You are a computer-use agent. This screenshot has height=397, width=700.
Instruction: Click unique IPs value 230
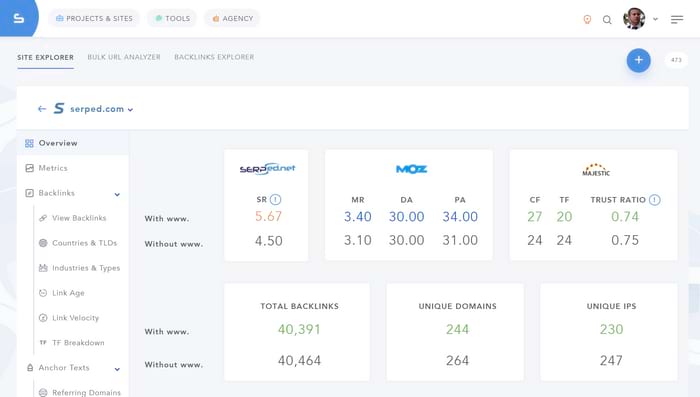tap(611, 329)
